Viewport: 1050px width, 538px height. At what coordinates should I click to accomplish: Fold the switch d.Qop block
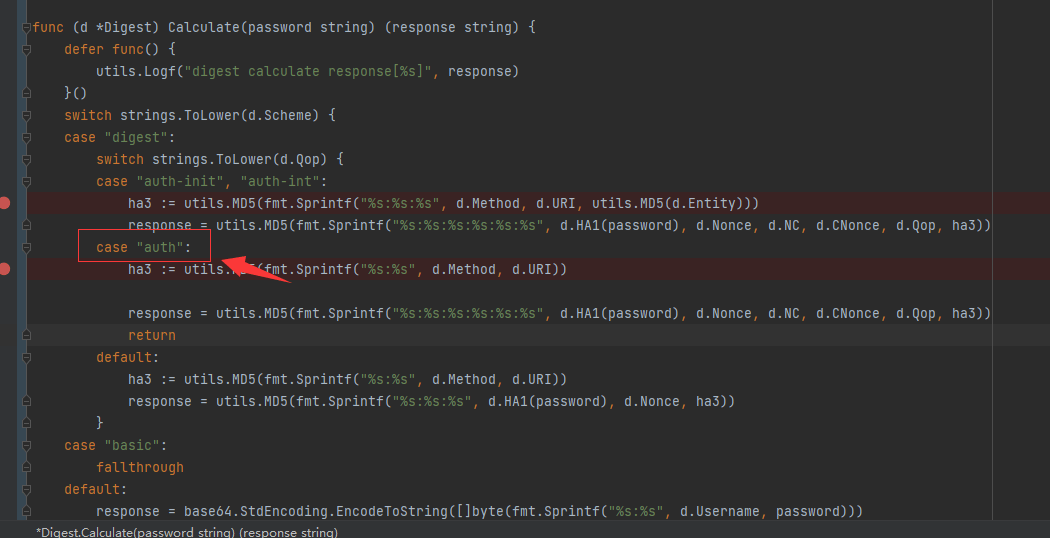pyautogui.click(x=26, y=159)
